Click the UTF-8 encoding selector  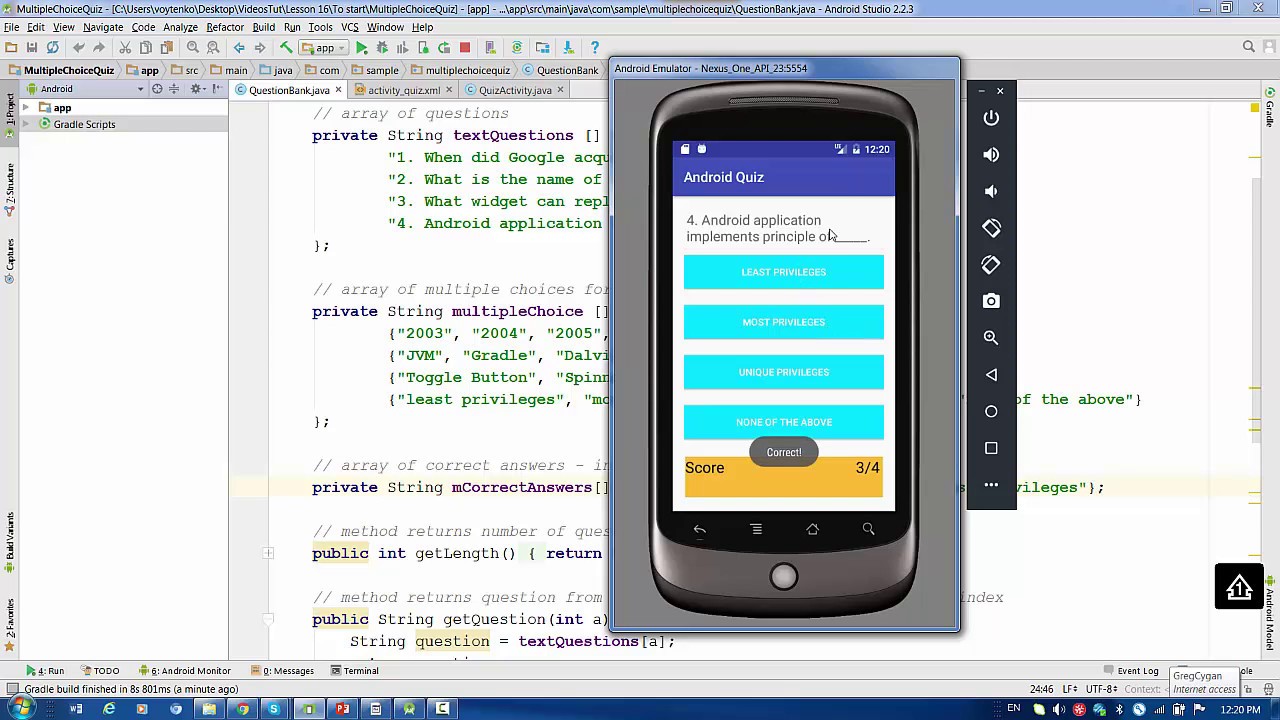click(x=1100, y=689)
